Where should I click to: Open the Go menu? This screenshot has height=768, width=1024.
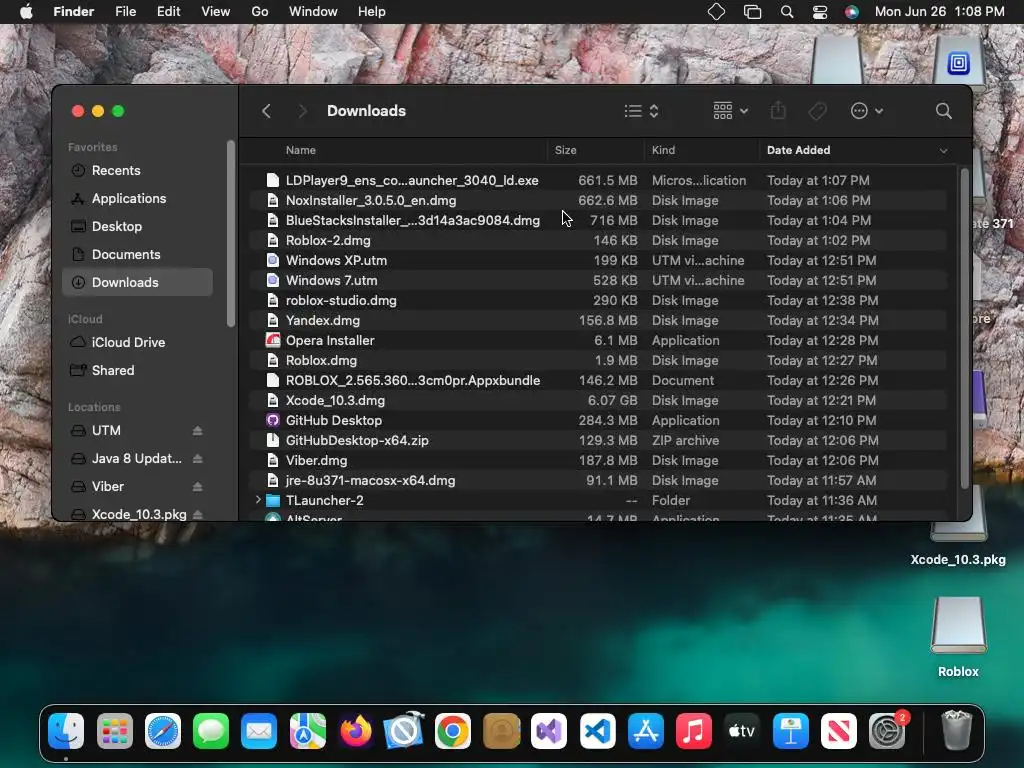click(x=260, y=12)
